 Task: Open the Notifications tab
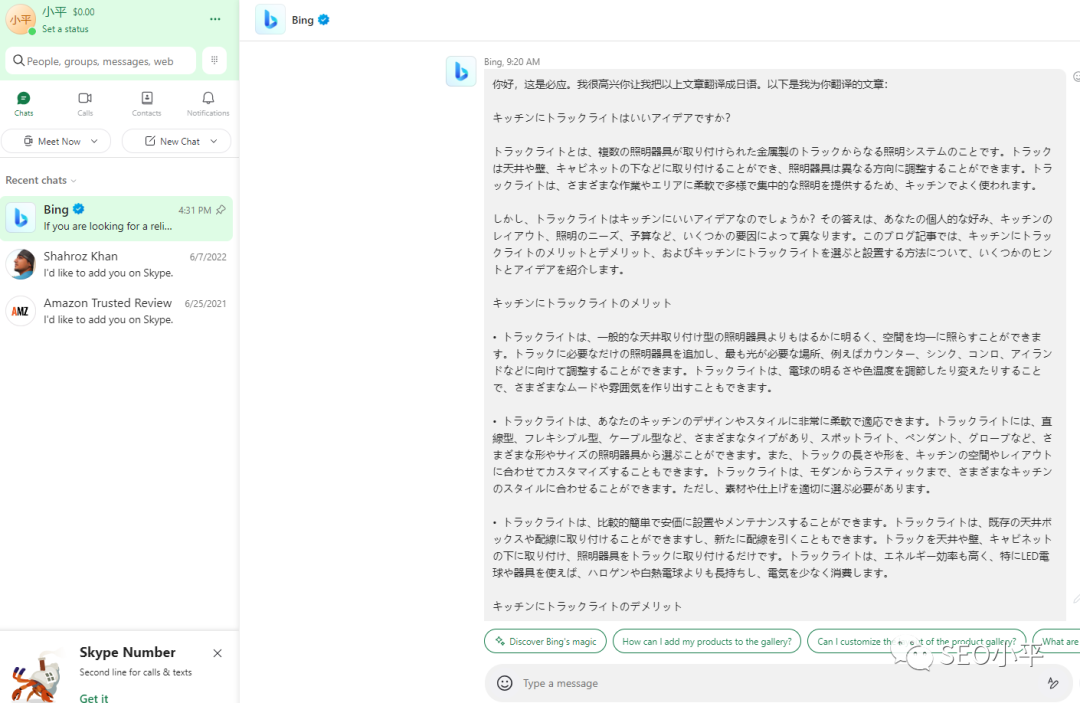click(x=208, y=104)
